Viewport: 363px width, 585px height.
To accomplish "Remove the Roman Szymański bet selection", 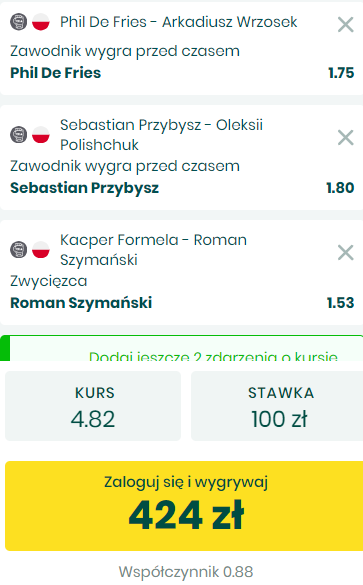I will point(345,253).
